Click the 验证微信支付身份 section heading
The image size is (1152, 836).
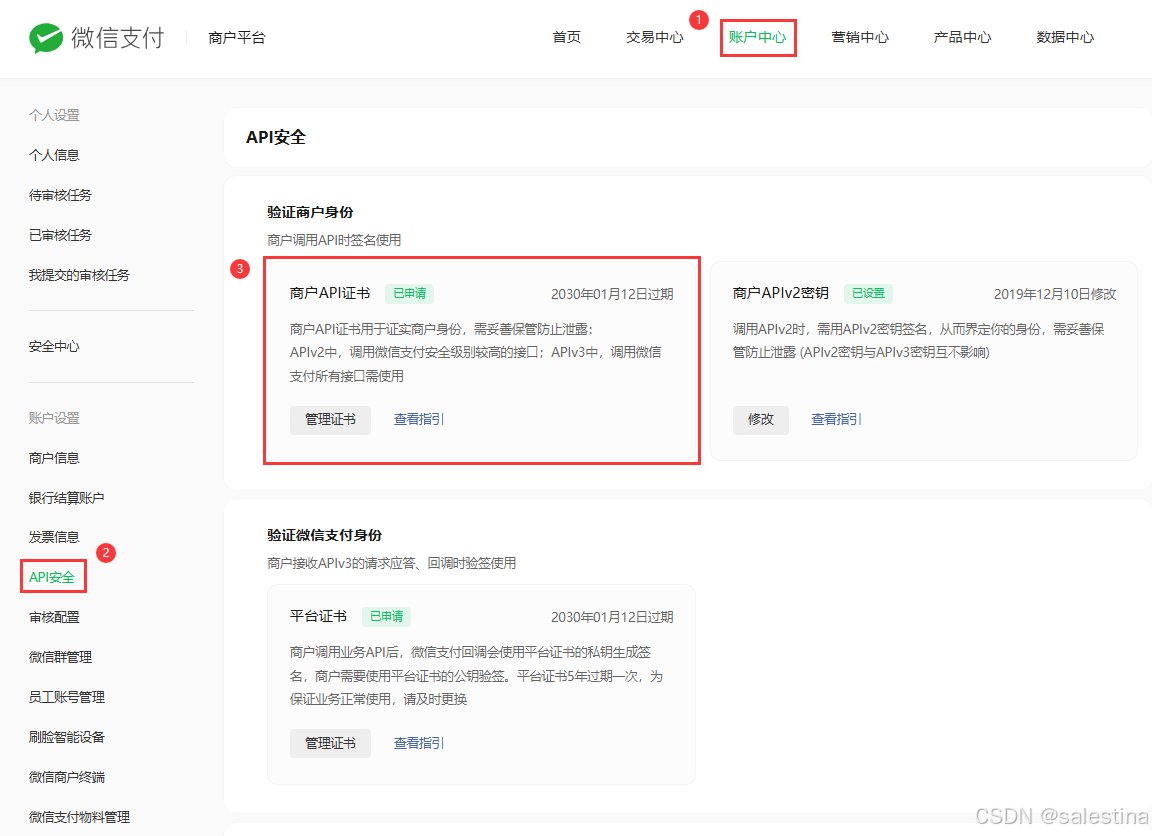[x=324, y=536]
